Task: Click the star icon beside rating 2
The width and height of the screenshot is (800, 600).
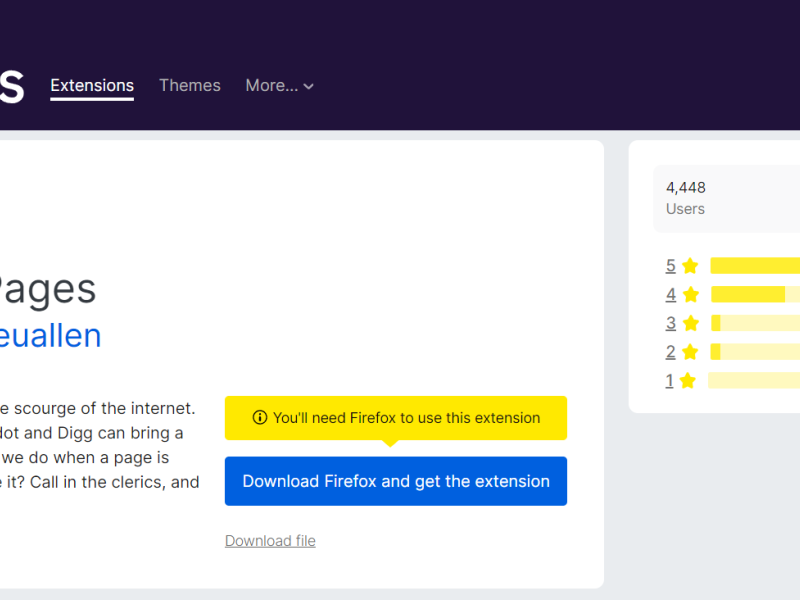Action: [690, 351]
